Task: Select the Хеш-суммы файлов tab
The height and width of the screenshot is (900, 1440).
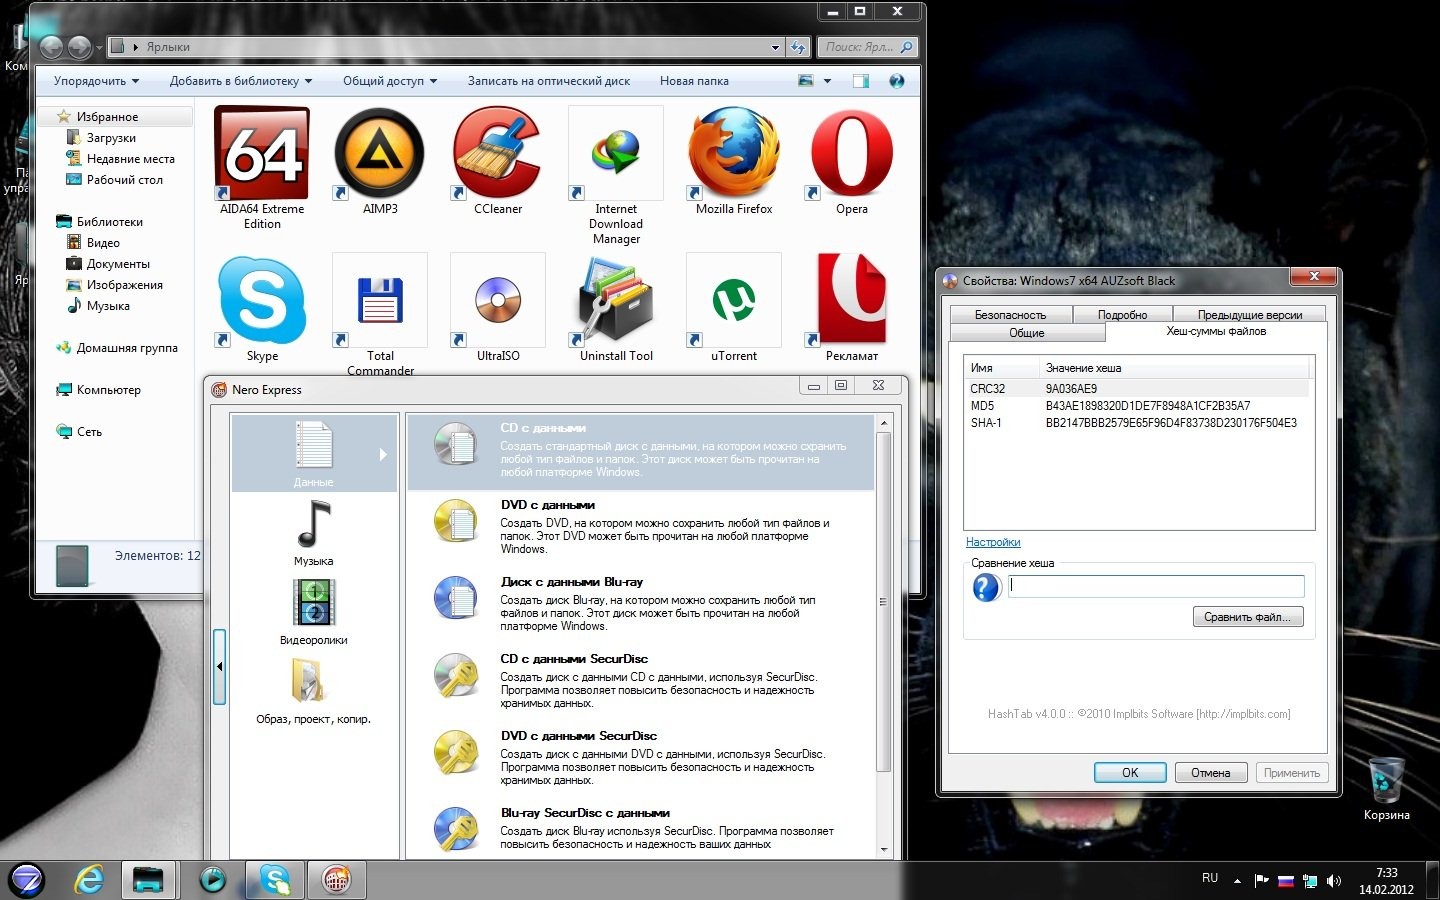Action: coord(1216,331)
